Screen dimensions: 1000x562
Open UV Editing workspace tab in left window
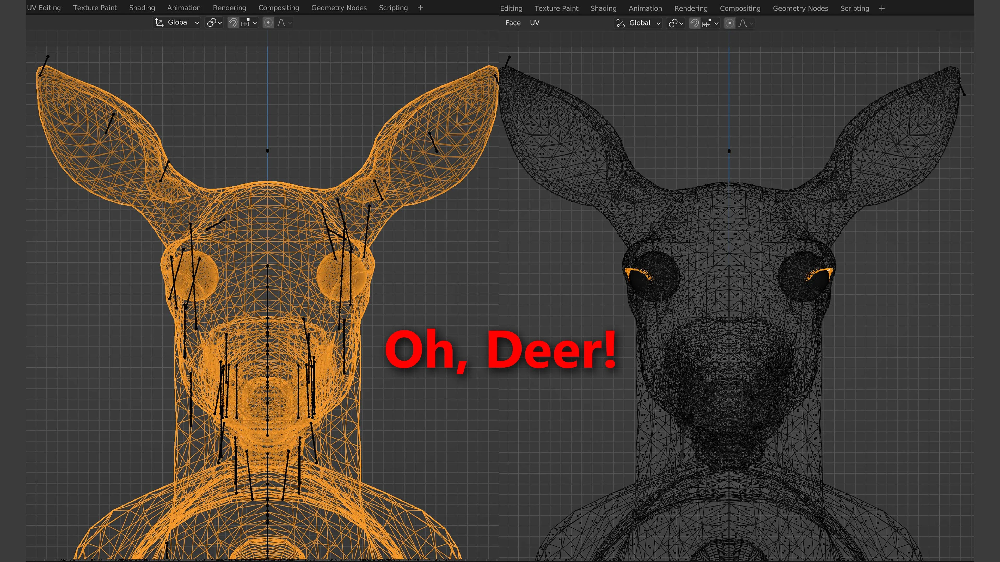43,8
